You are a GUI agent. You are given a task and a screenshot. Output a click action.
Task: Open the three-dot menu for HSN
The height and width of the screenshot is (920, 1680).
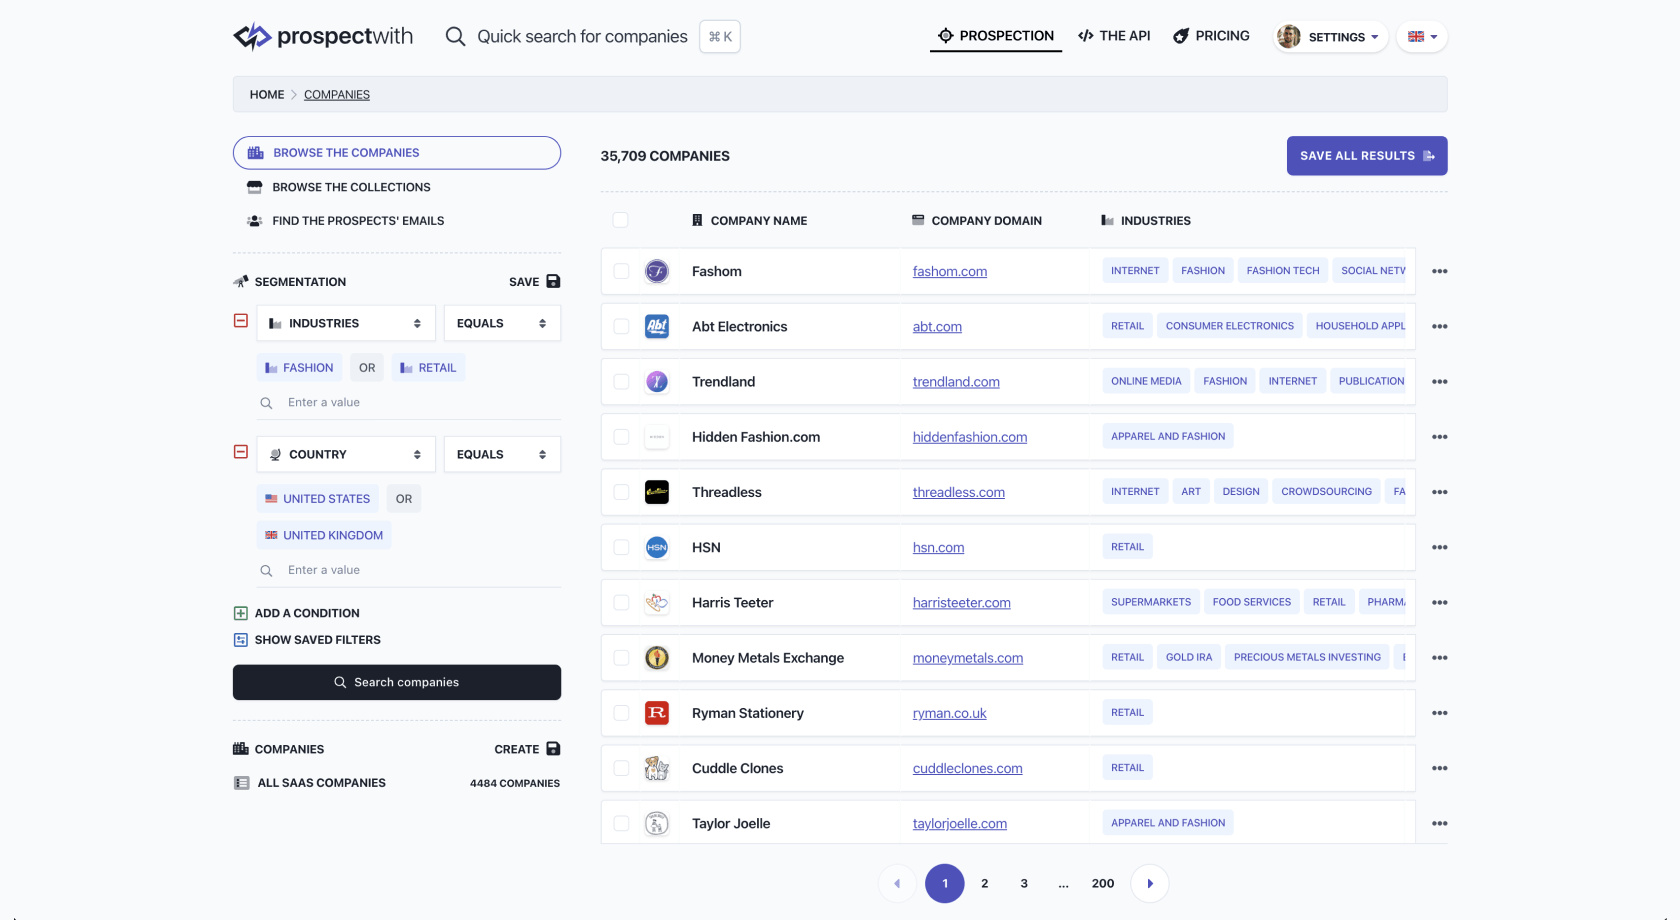click(x=1440, y=547)
